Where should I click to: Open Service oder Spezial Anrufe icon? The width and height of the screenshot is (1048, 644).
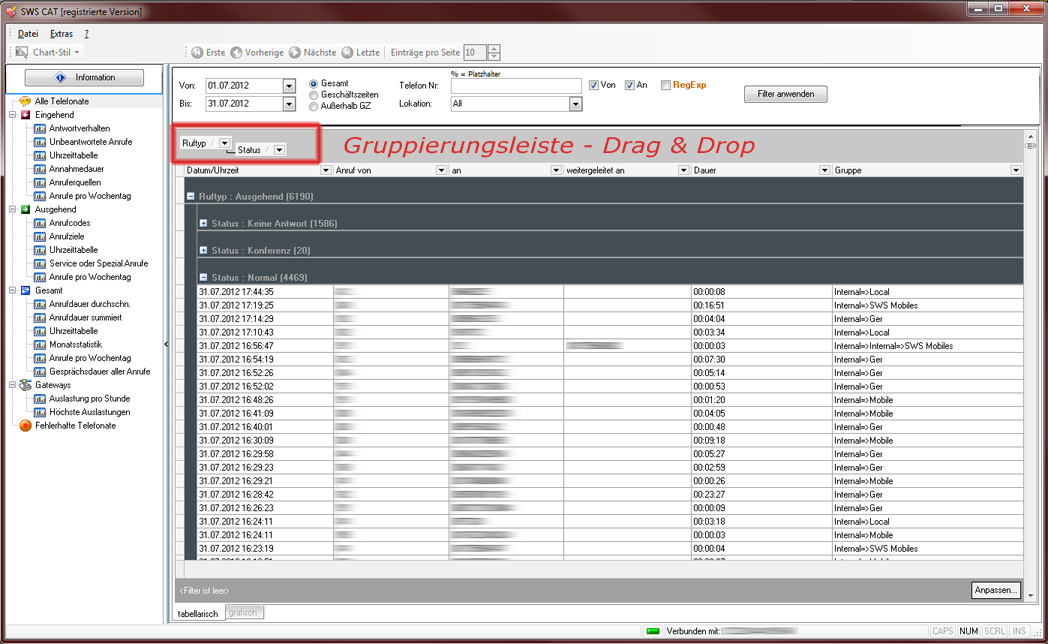point(39,263)
